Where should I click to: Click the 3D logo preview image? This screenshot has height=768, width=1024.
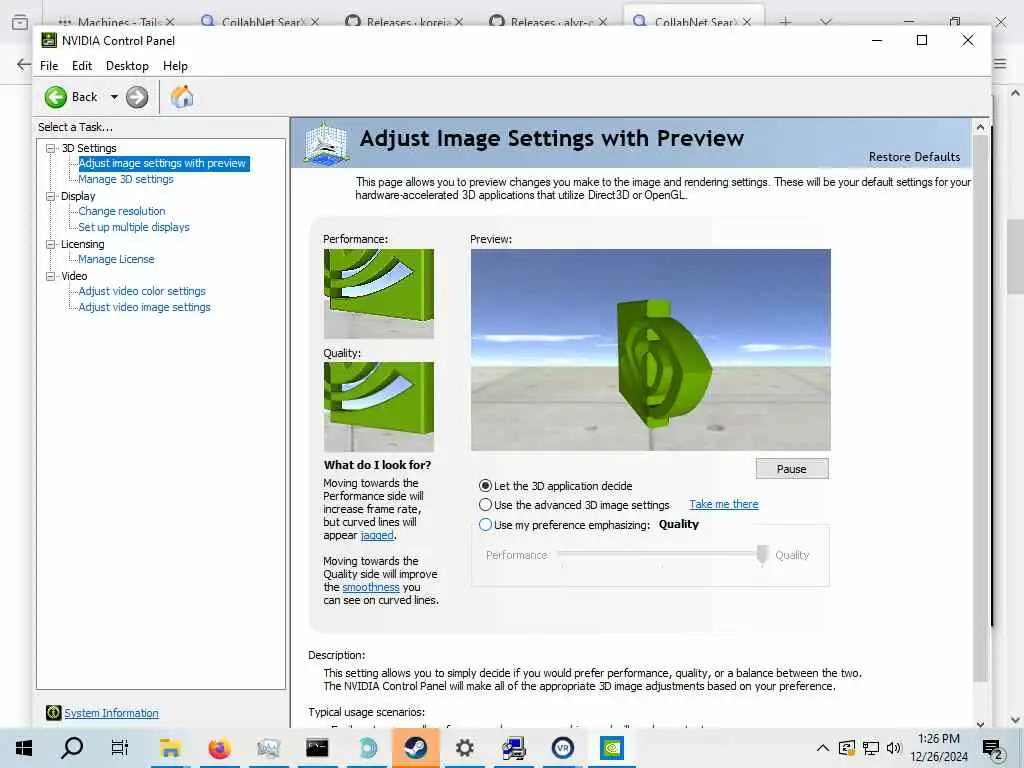(650, 349)
